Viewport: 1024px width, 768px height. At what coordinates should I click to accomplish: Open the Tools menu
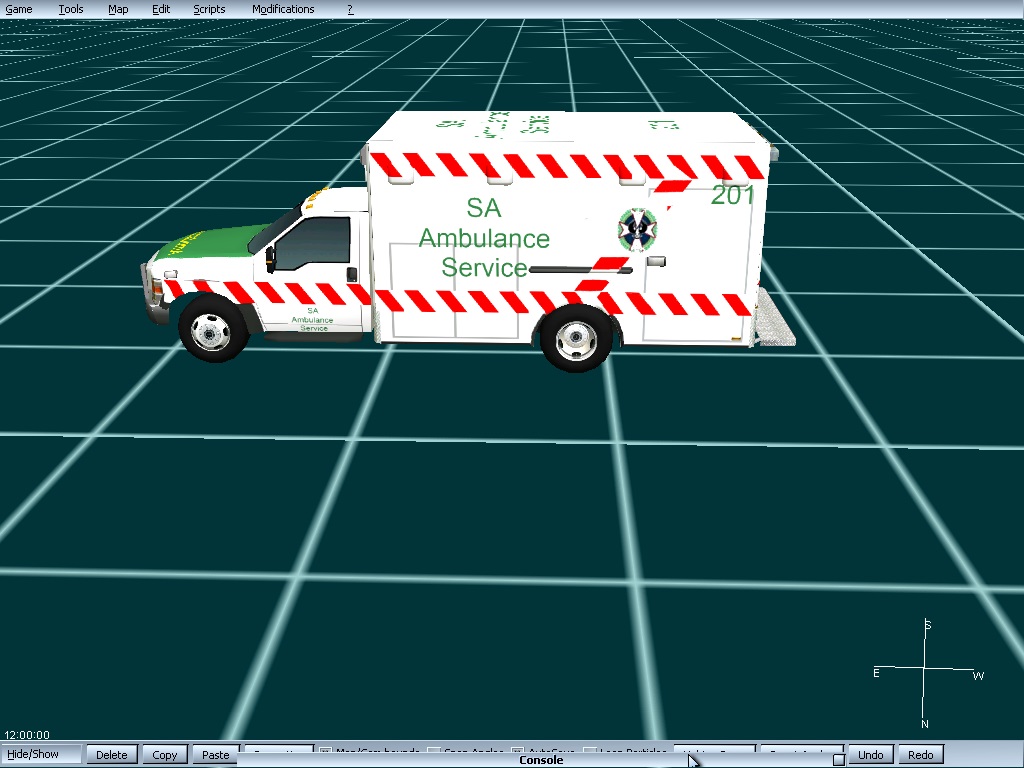[71, 9]
